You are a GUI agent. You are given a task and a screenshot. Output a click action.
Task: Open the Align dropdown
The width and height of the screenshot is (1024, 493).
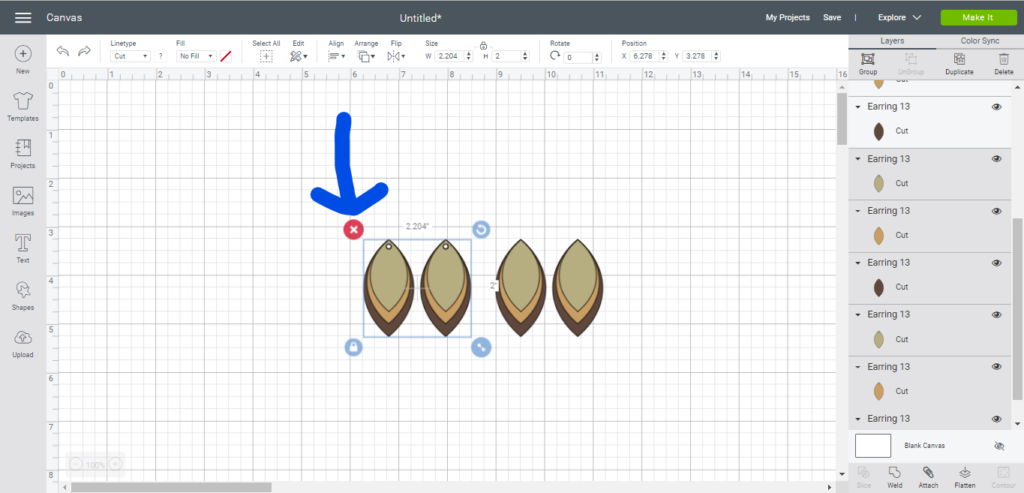click(x=336, y=57)
